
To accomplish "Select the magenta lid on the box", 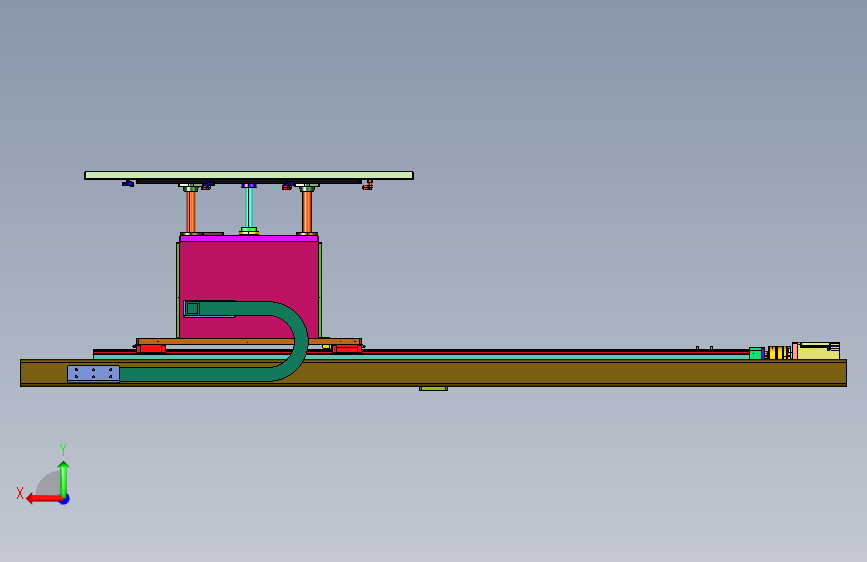I will [249, 238].
